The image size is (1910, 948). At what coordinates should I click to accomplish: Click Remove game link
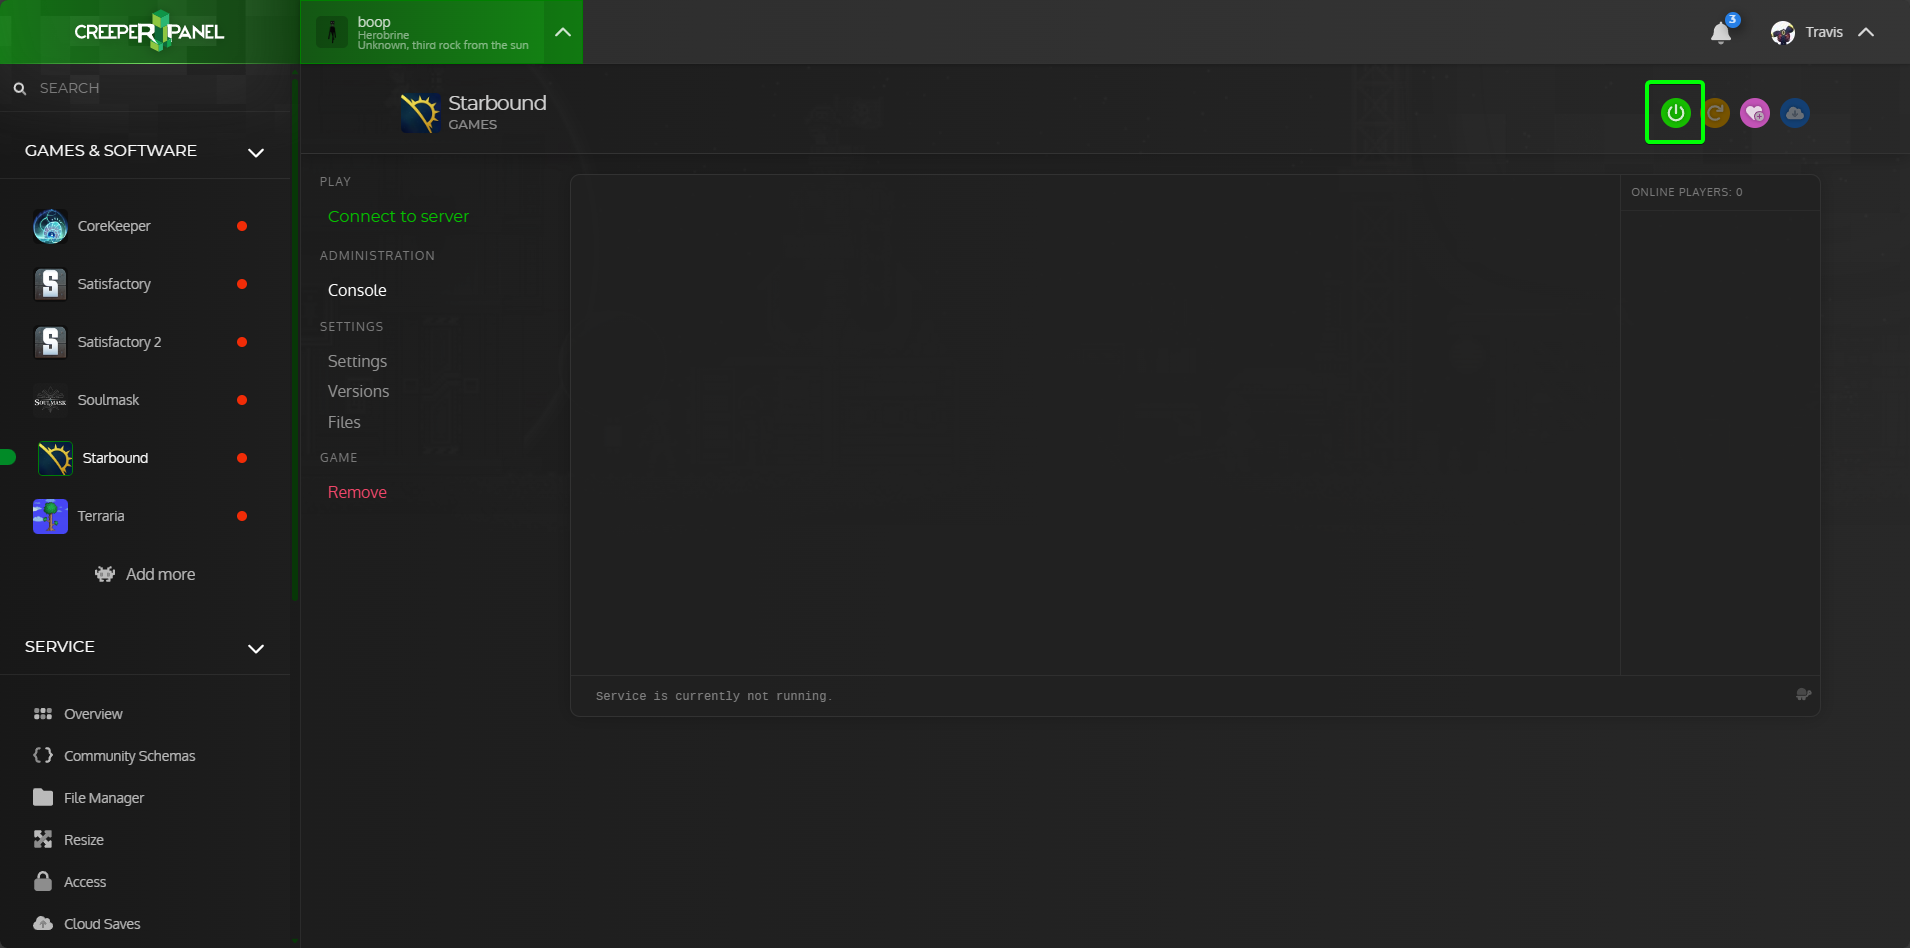[x=357, y=492]
